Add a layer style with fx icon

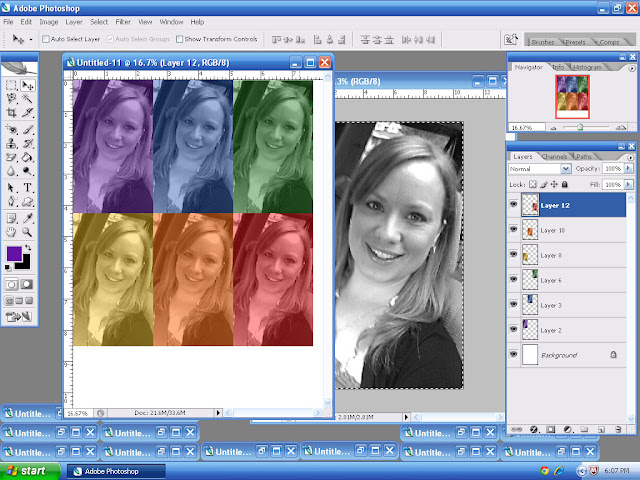click(x=534, y=429)
